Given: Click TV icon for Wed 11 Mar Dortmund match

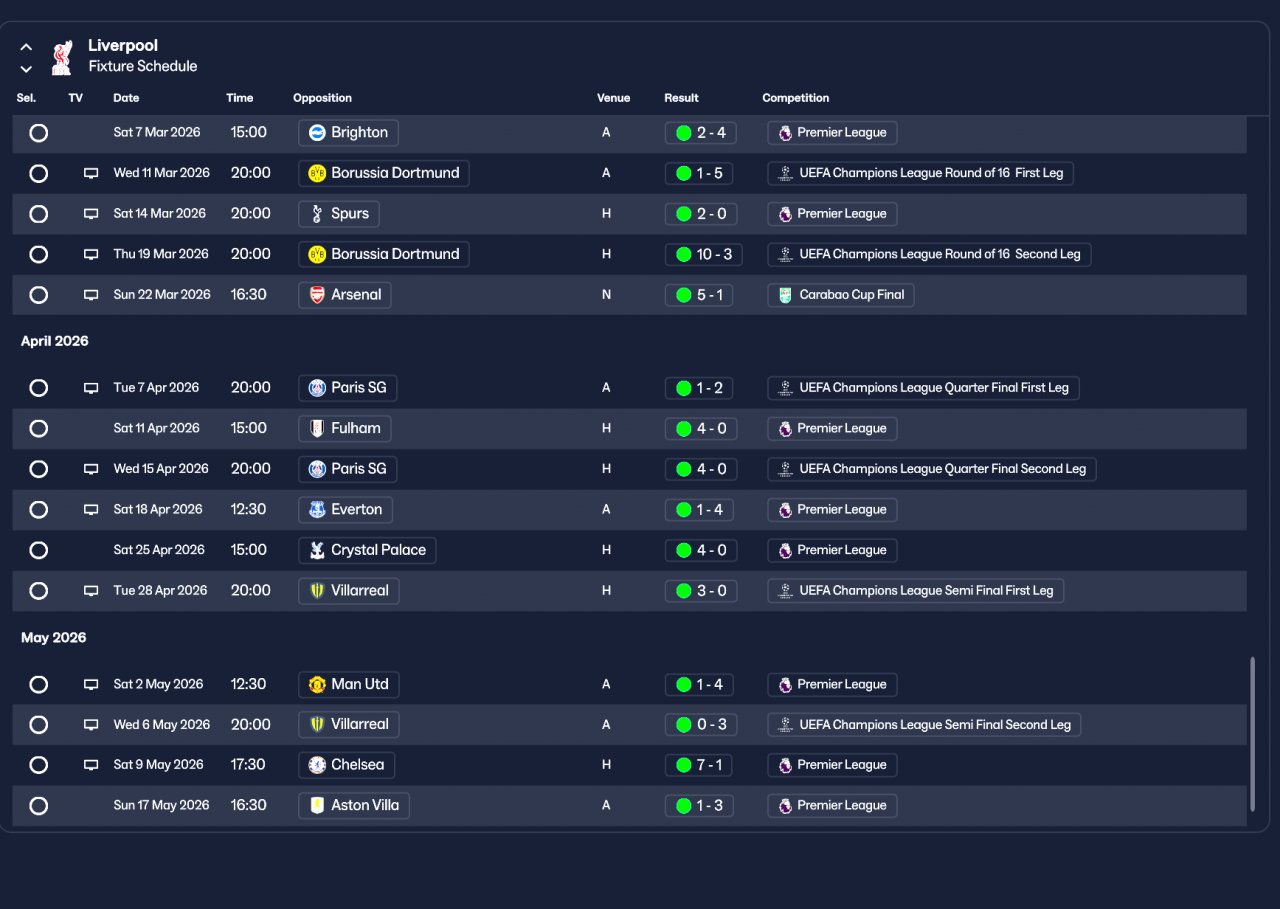Looking at the screenshot, I should (91, 173).
